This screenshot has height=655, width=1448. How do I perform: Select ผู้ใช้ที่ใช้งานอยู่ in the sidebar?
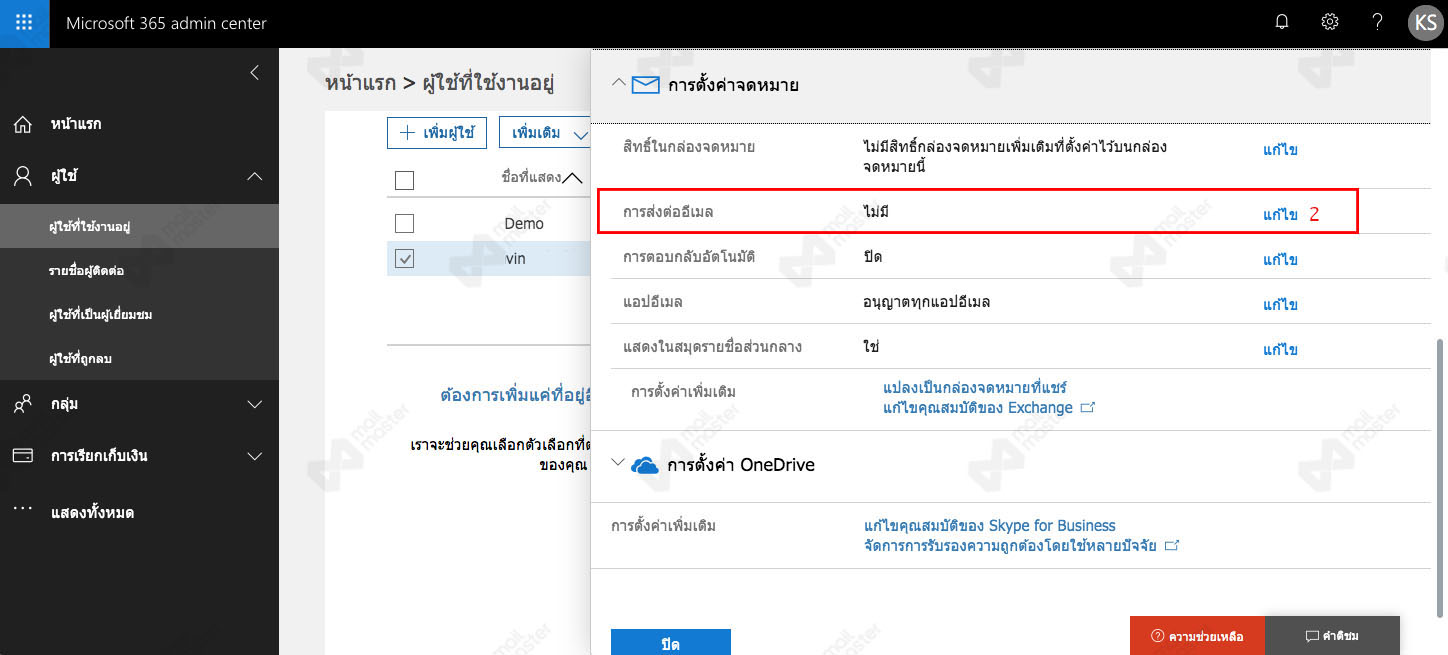tap(139, 226)
